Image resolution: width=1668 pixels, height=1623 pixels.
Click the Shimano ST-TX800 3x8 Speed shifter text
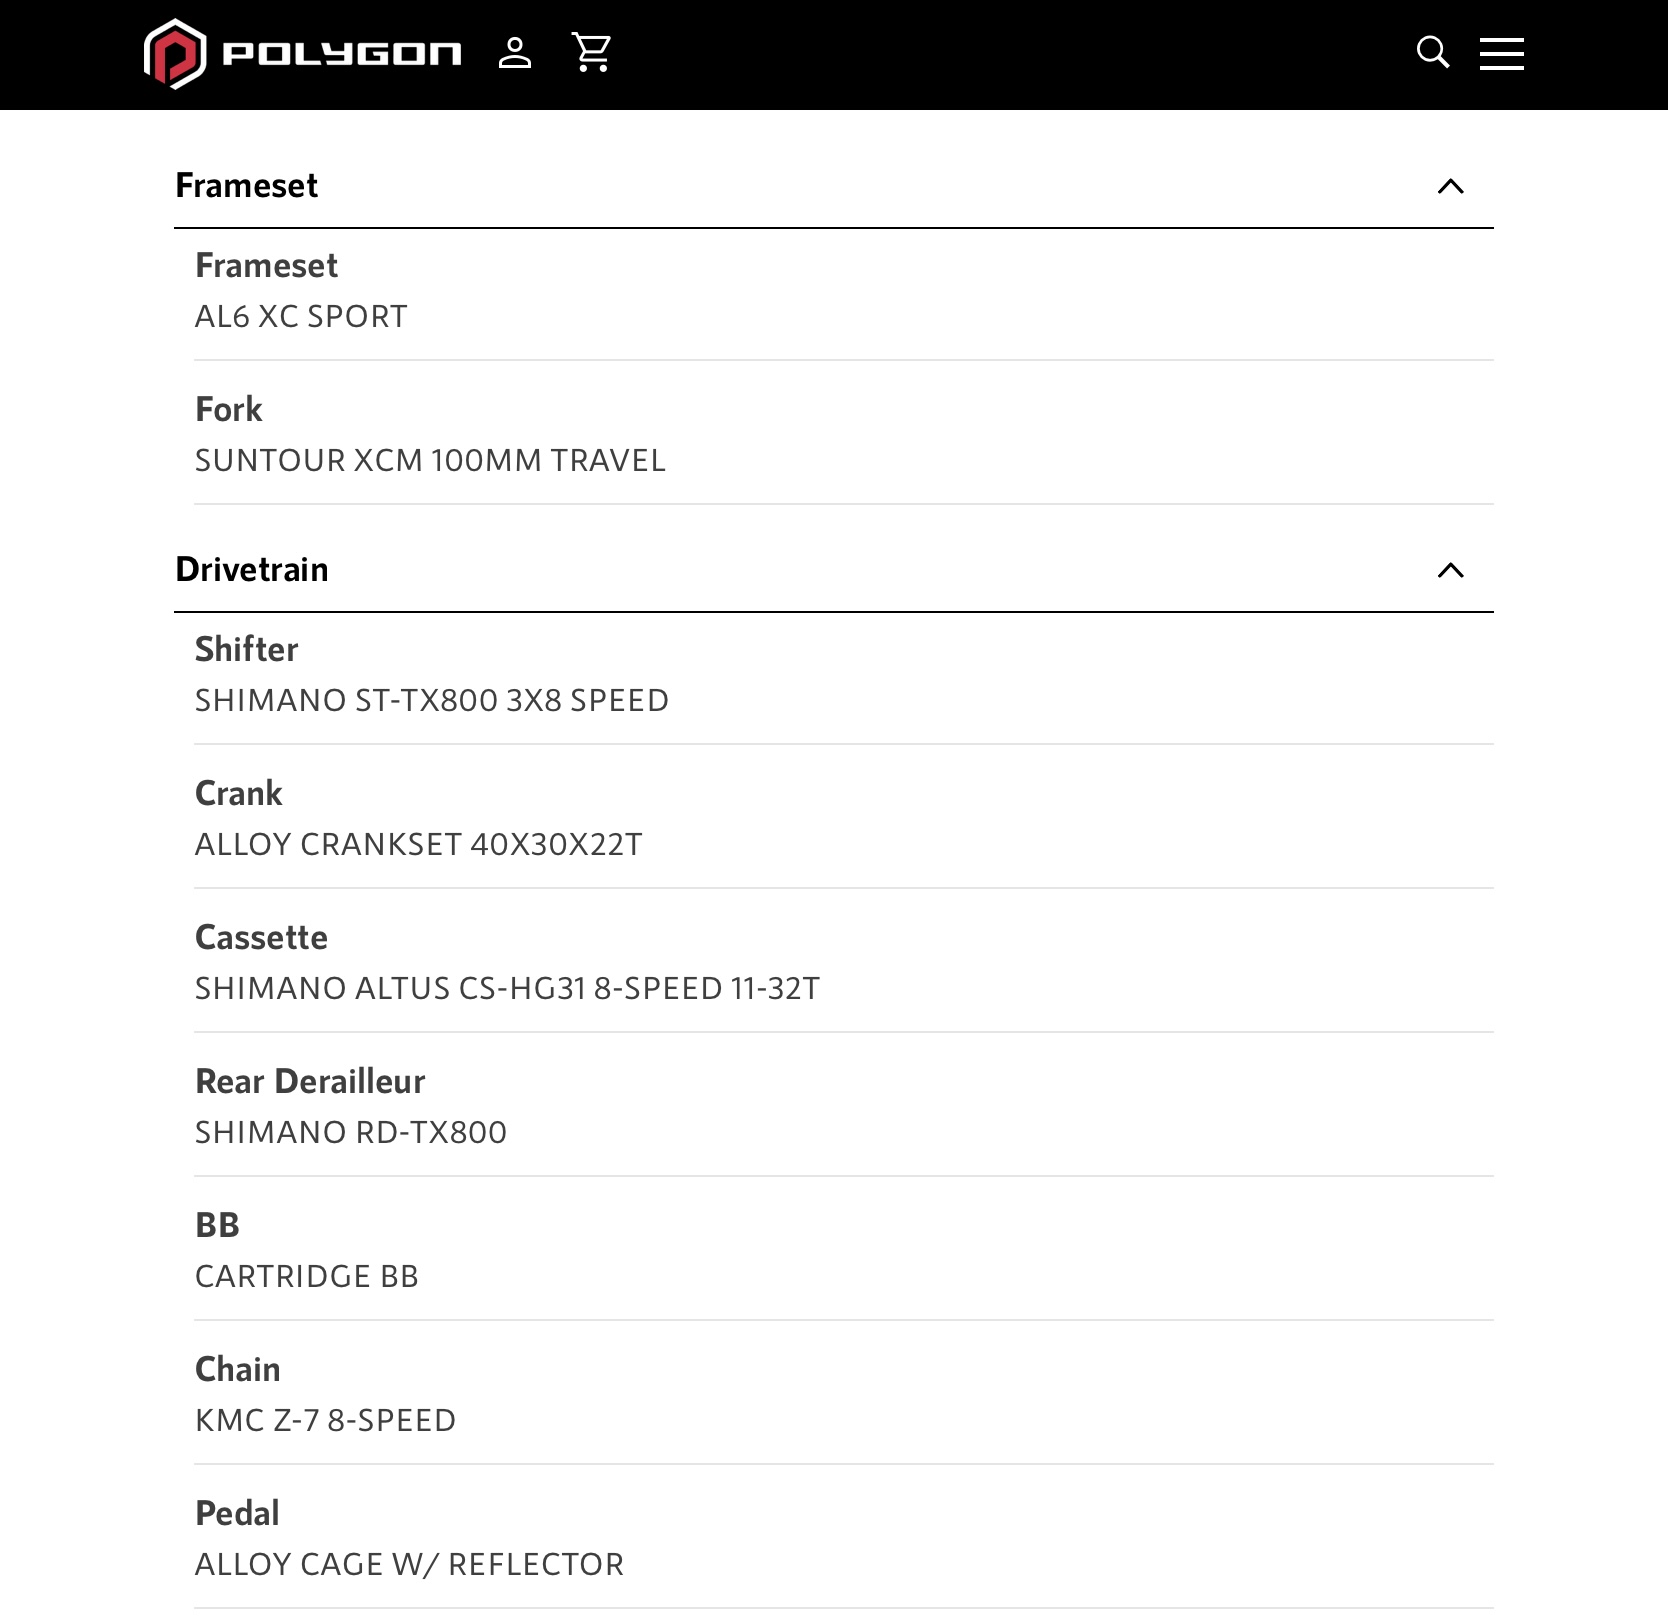431,701
